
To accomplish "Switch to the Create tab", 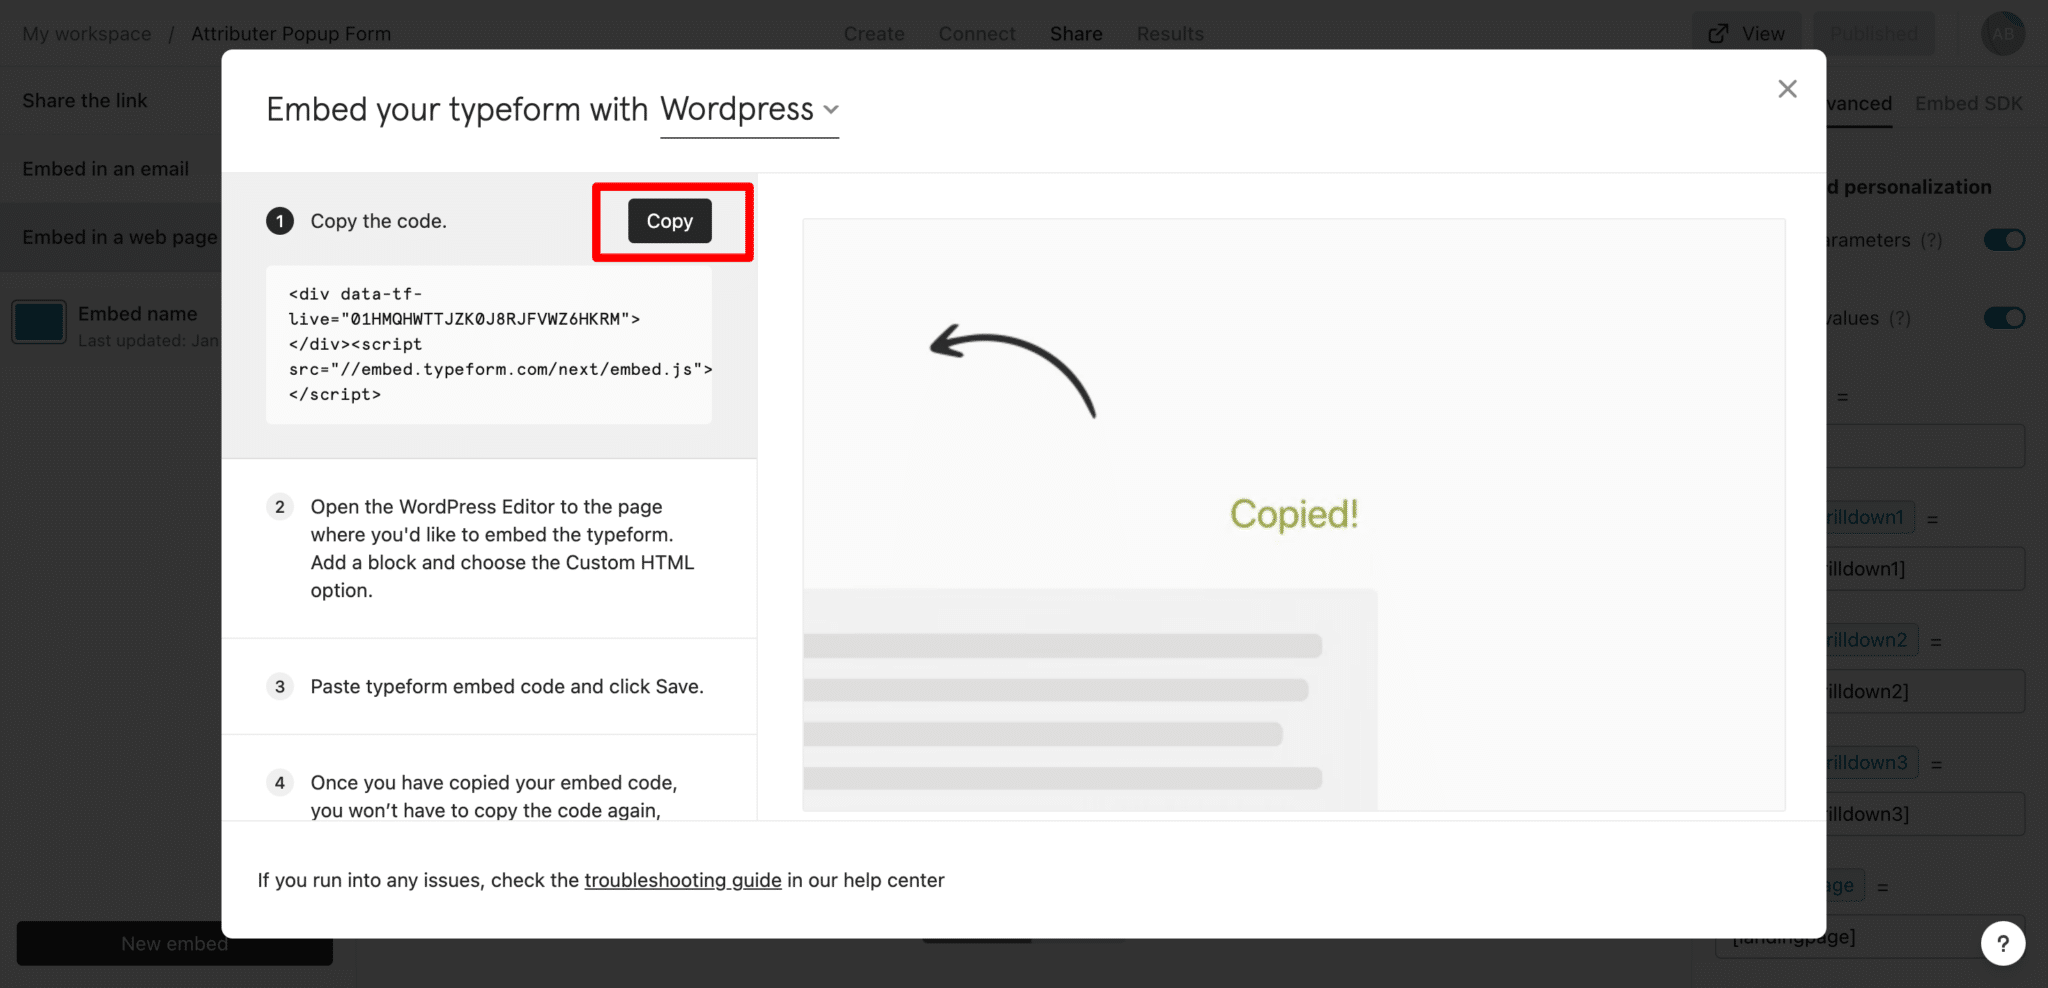I will 874,34.
